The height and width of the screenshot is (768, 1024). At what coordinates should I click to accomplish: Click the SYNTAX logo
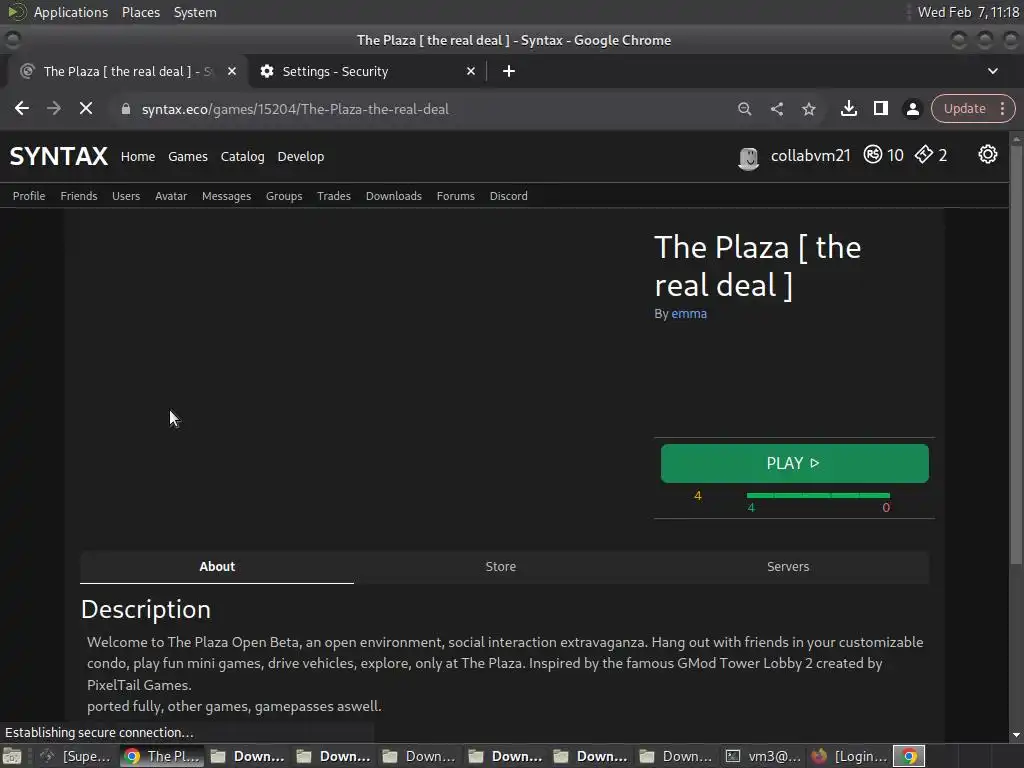coord(59,156)
